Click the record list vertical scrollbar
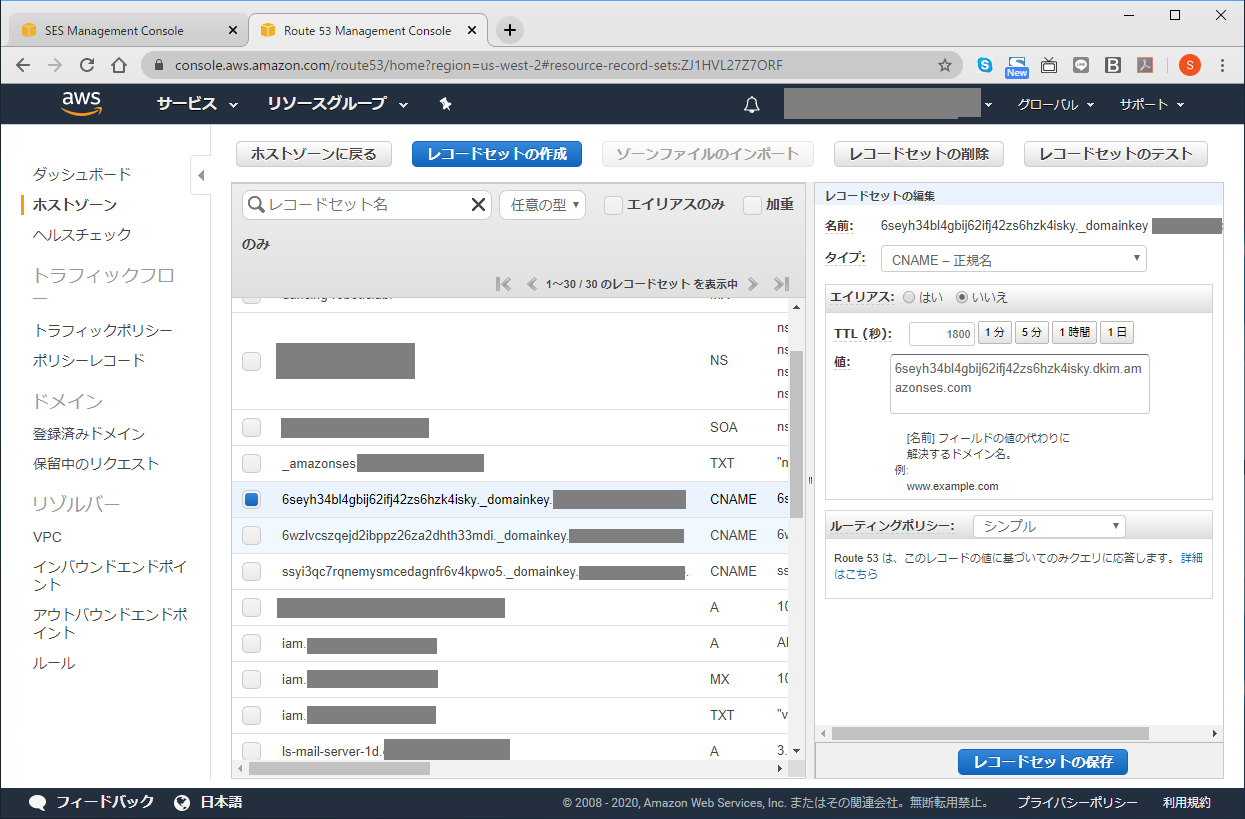This screenshot has height=819, width=1245. pyautogui.click(x=796, y=434)
